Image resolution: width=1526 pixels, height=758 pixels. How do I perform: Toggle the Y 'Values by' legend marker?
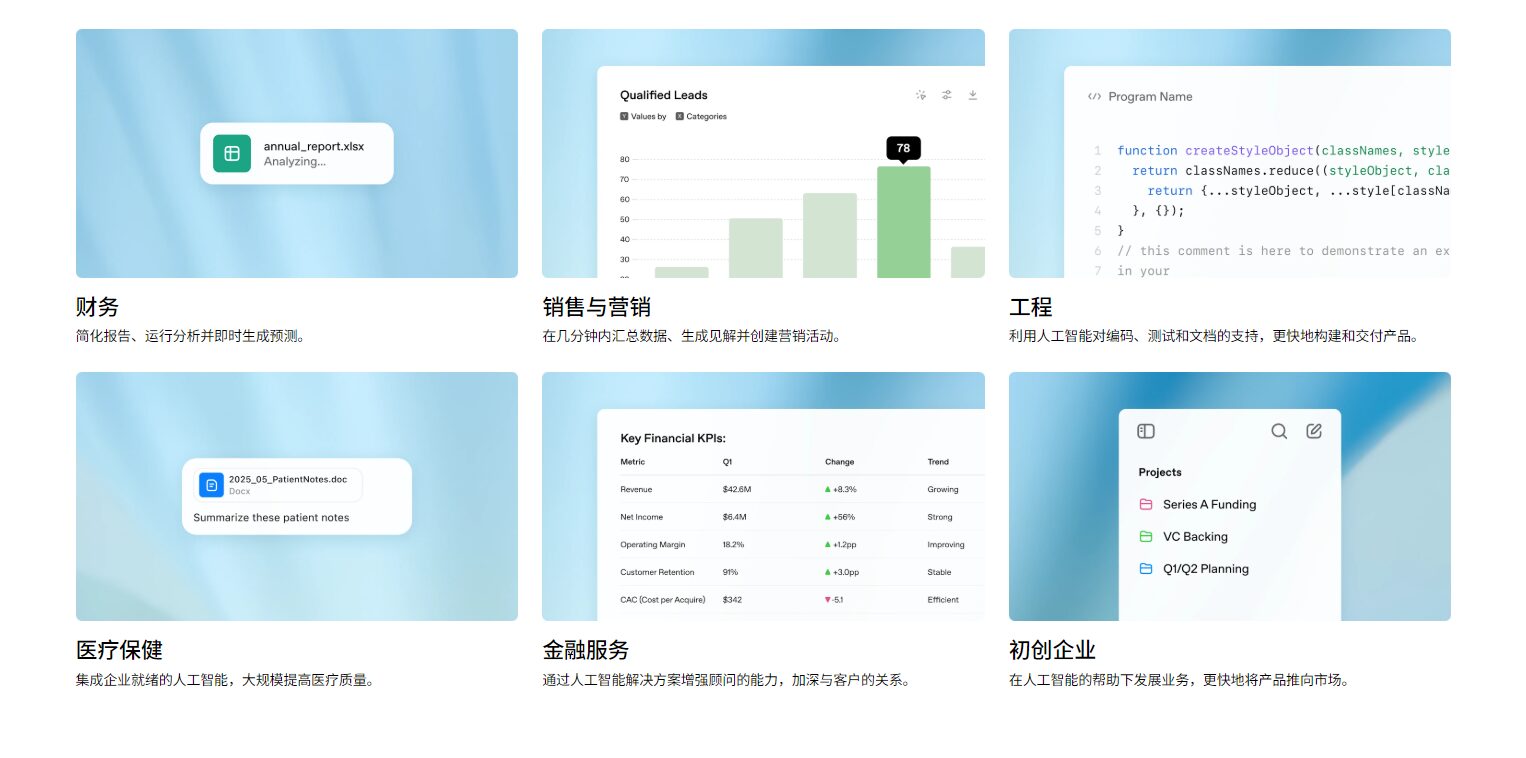[624, 117]
